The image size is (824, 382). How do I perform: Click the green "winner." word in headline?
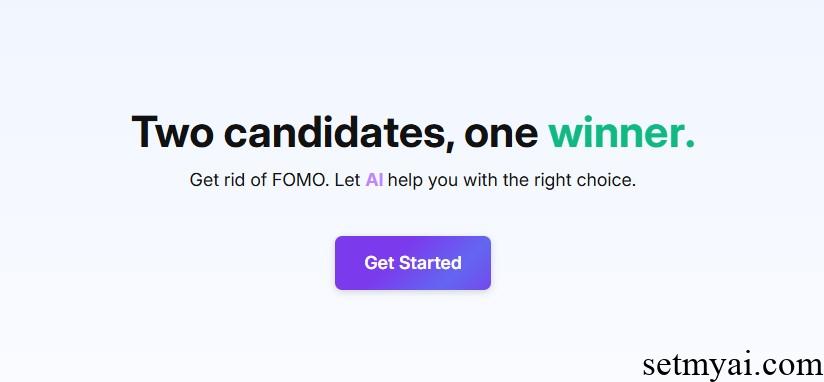tap(621, 132)
